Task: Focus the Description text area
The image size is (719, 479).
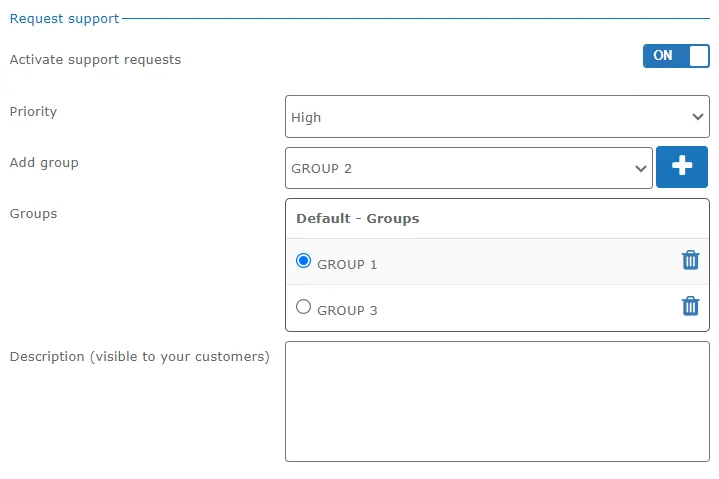Action: 497,401
